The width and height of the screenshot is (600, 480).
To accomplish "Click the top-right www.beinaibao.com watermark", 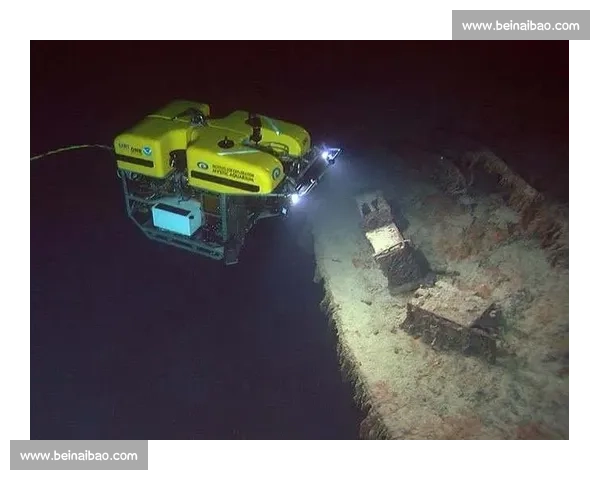I will click(x=519, y=25).
